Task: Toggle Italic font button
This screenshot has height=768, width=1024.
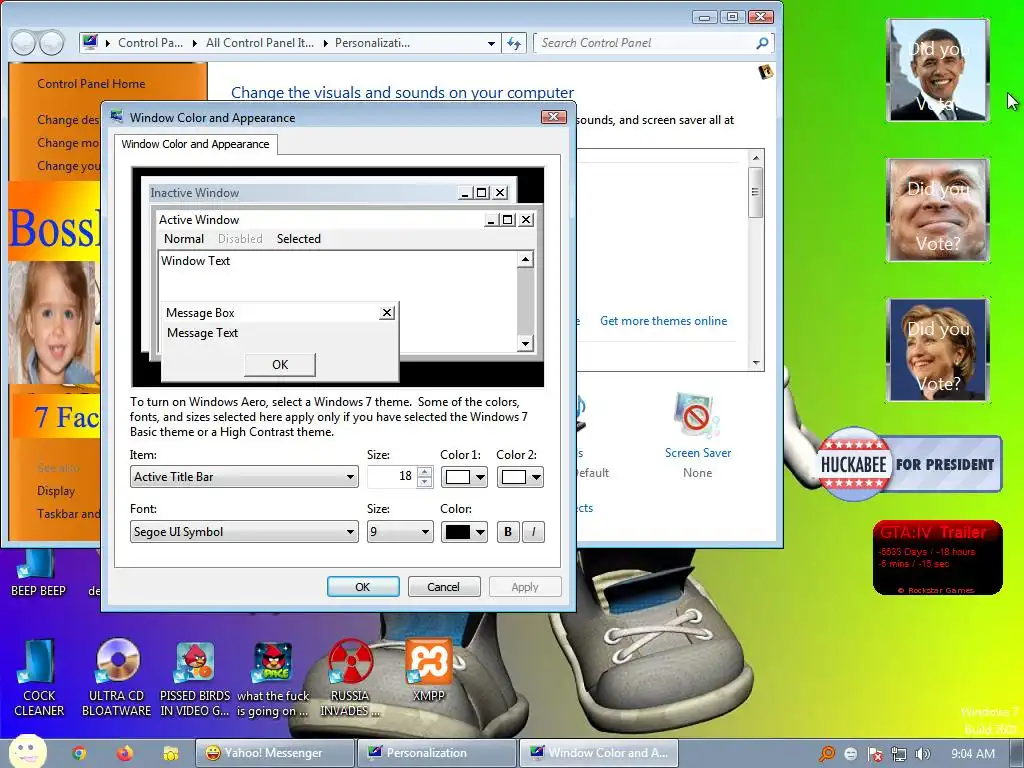Action: click(x=534, y=532)
